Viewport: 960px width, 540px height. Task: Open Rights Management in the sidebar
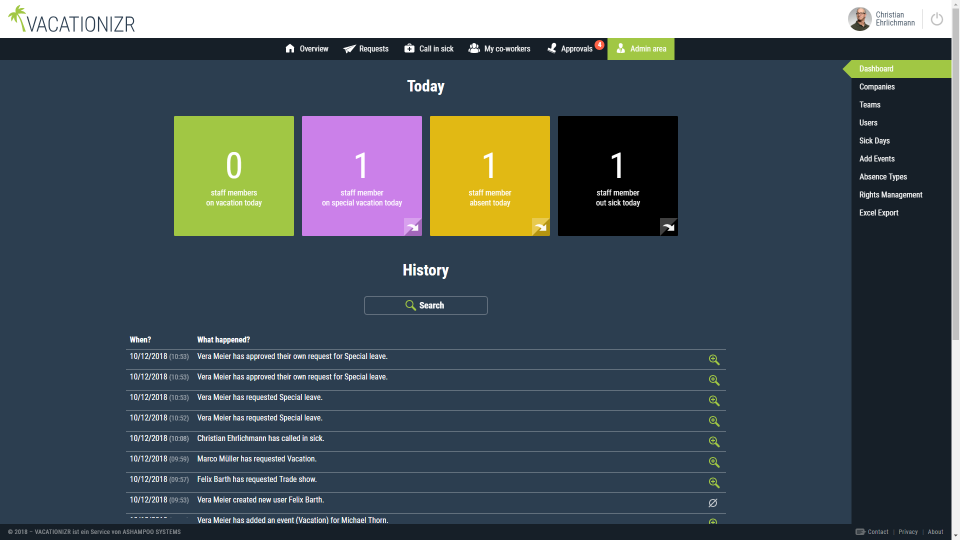[890, 195]
